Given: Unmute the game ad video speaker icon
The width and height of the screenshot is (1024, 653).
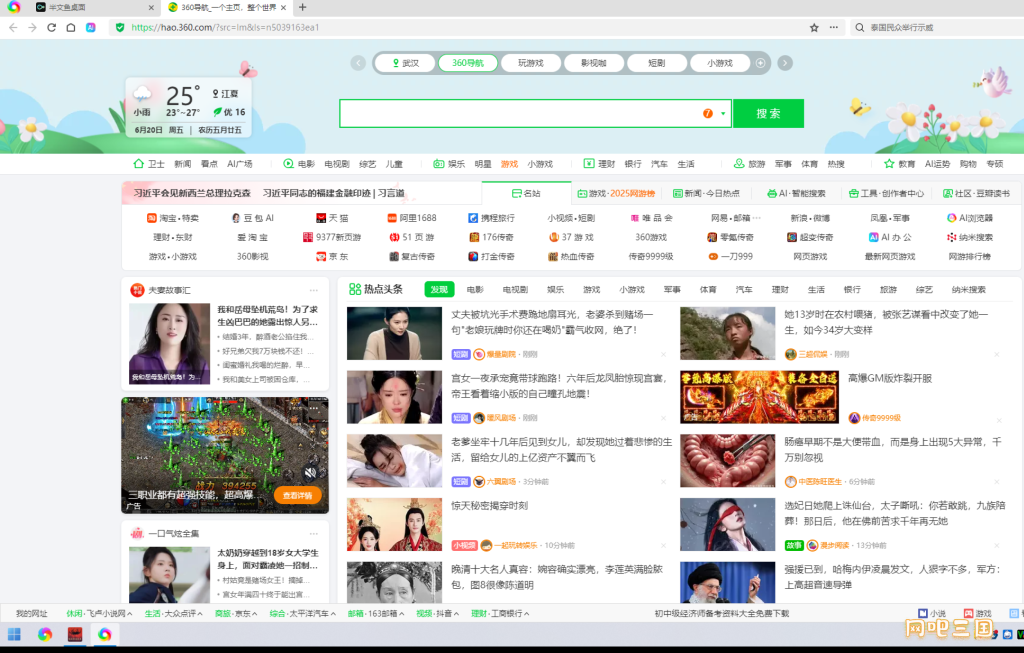Looking at the screenshot, I should tap(310, 472).
